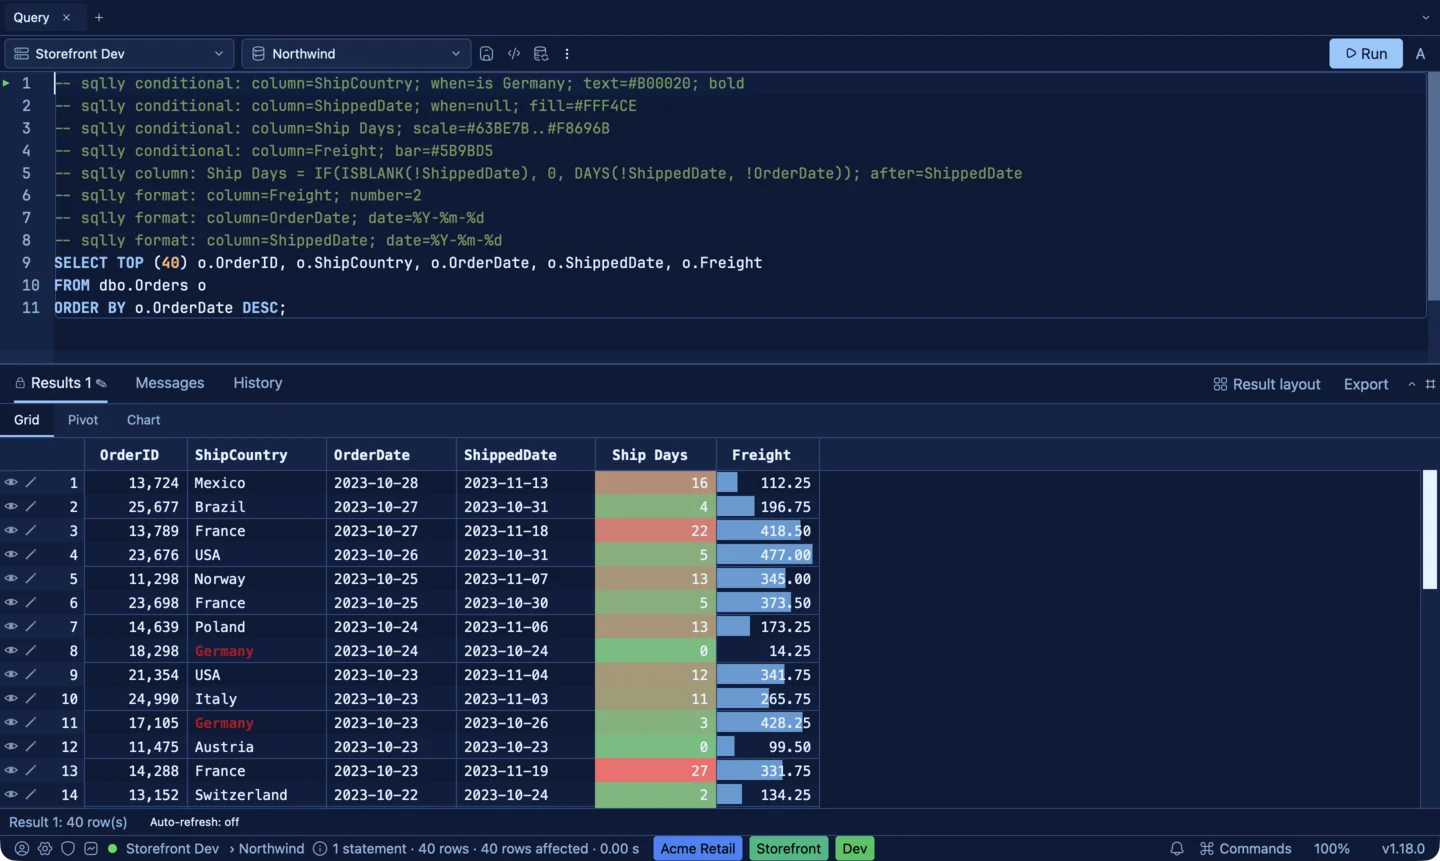Open the Commands palette
Screen dimensions: 1440x861
[1245, 848]
